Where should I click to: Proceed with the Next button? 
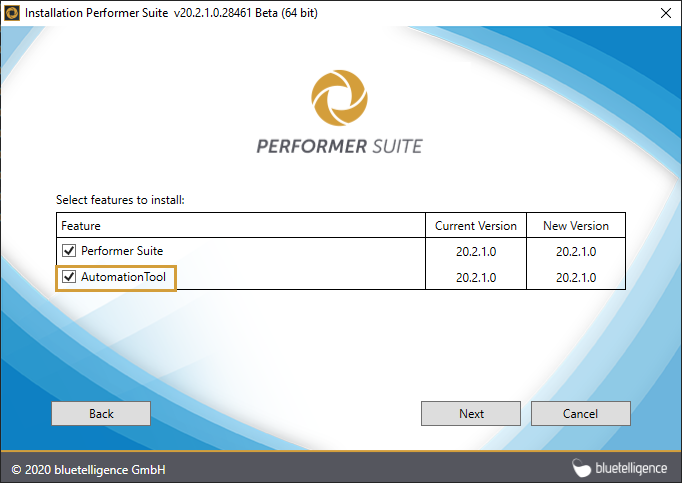click(x=471, y=414)
